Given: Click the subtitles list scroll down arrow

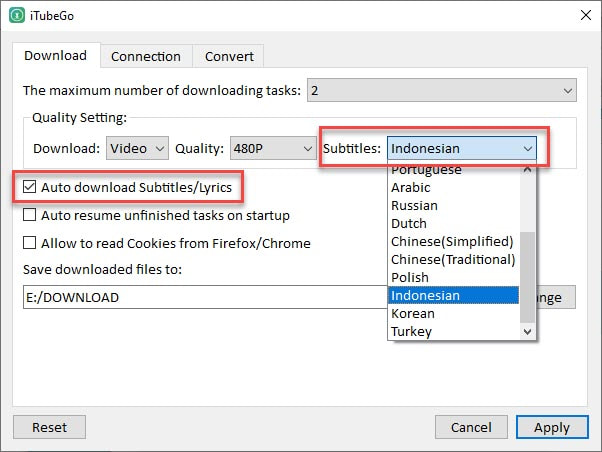Looking at the screenshot, I should [528, 331].
